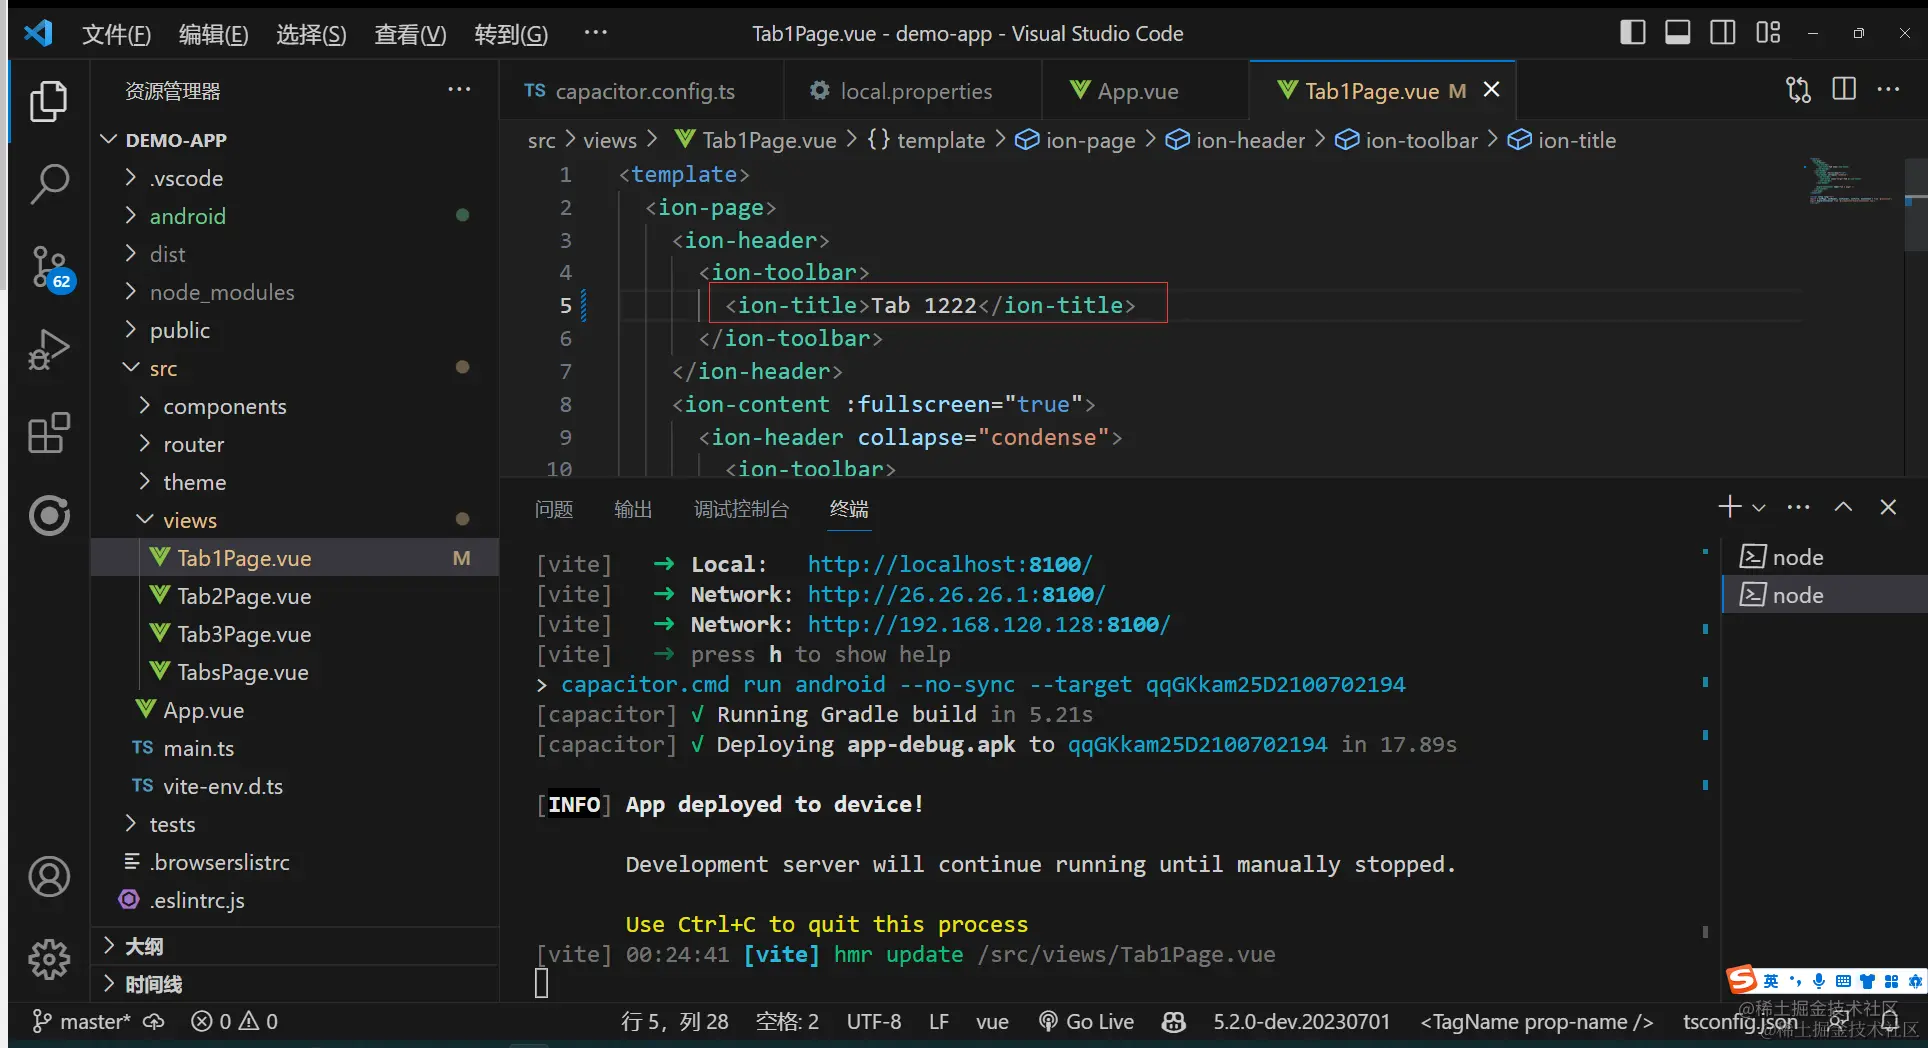Viewport: 1928px width, 1048px height.
Task: Open the circular-arrow view below Extensions
Action: (x=49, y=515)
